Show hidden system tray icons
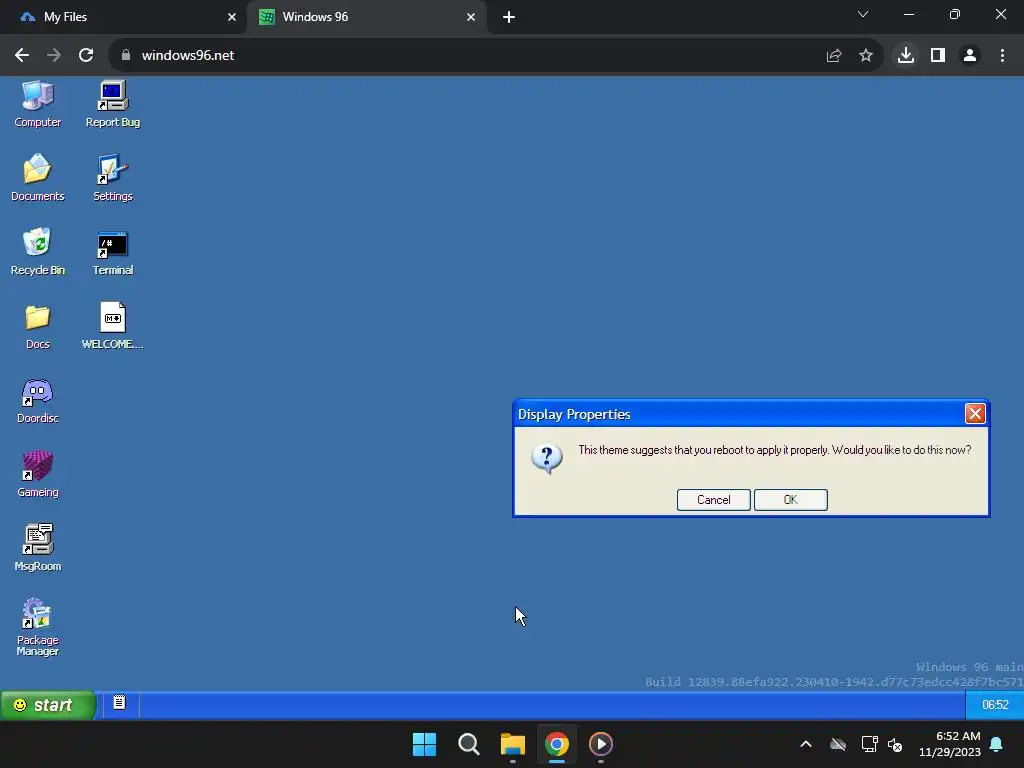Screen dimensions: 1024x768 [x=806, y=744]
